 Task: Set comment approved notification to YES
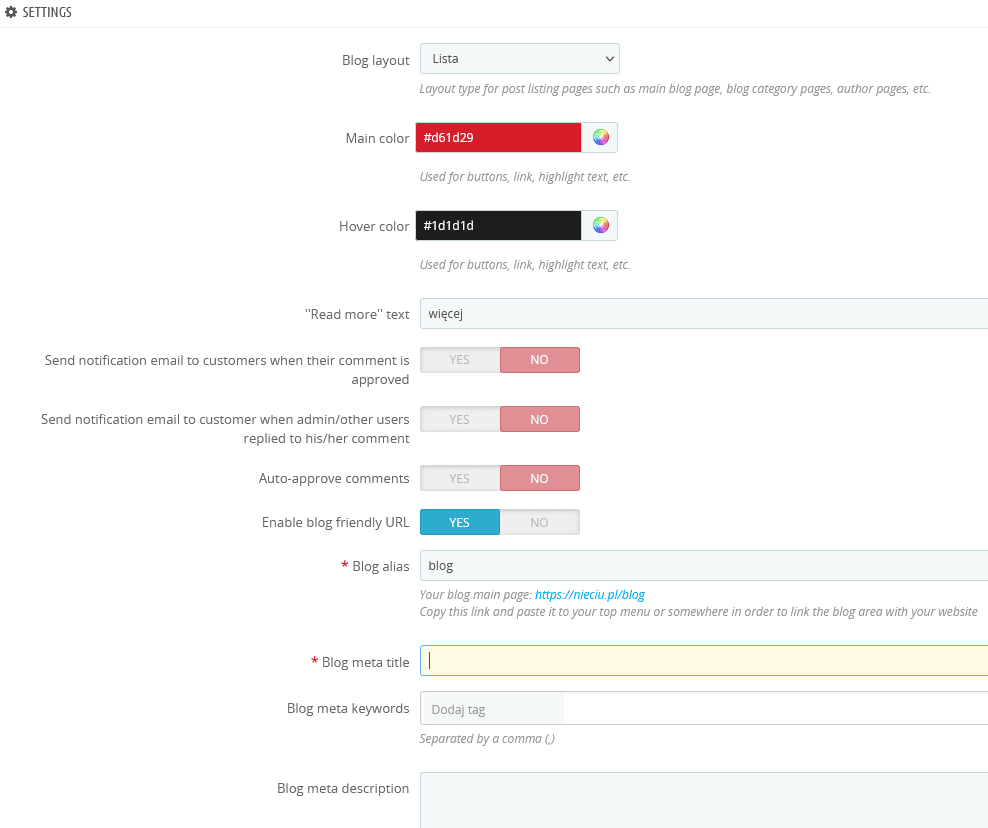coord(460,360)
